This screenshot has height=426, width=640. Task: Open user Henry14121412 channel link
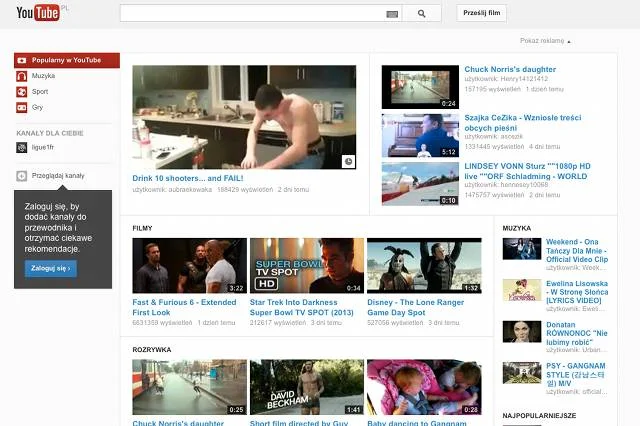pos(524,79)
